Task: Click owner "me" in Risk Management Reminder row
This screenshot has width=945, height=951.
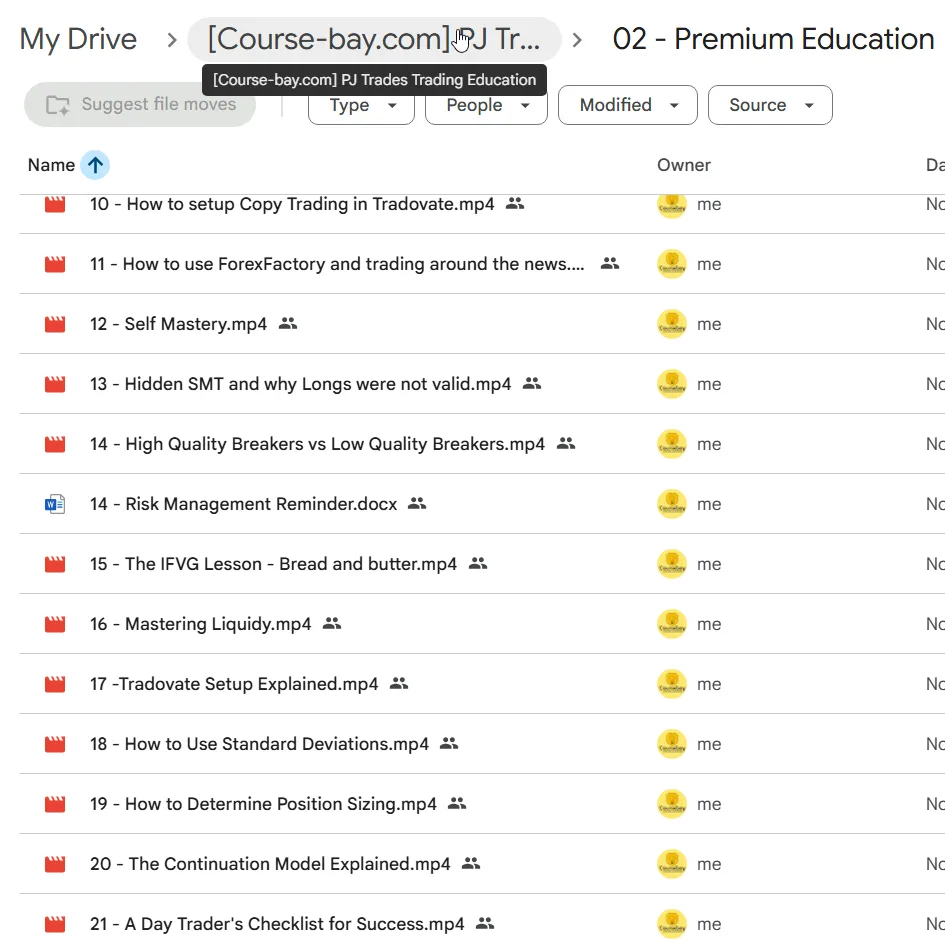Action: click(x=709, y=505)
